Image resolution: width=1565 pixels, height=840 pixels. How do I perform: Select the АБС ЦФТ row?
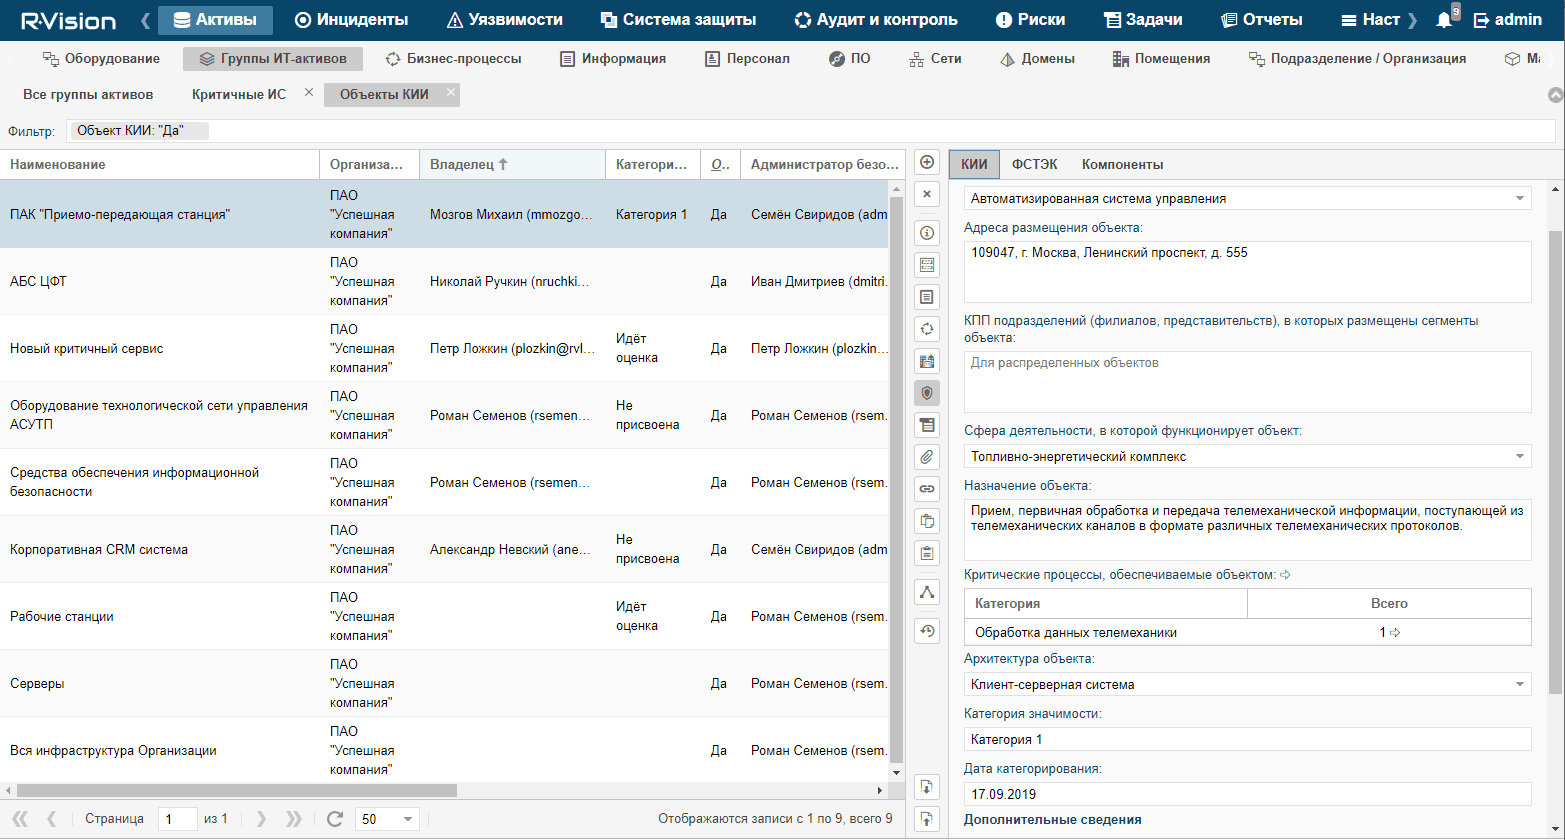coord(160,282)
